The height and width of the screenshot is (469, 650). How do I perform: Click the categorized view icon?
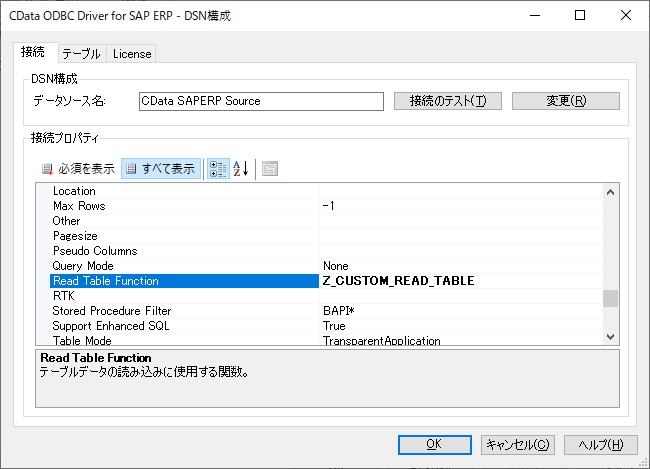(217, 168)
